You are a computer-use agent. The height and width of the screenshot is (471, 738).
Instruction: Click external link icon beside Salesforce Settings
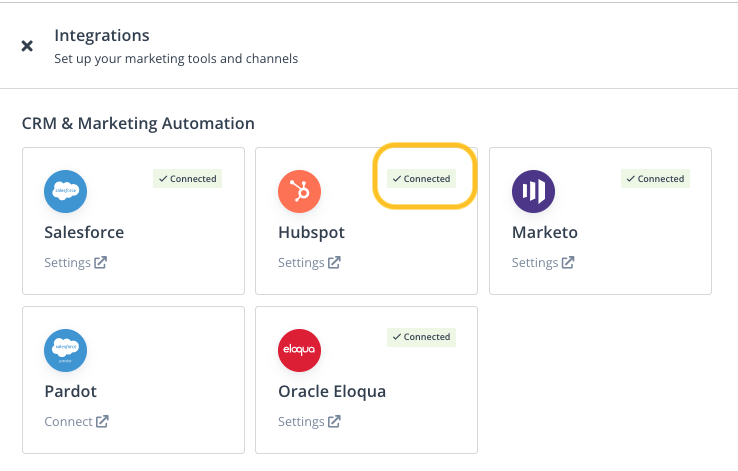[x=100, y=263]
